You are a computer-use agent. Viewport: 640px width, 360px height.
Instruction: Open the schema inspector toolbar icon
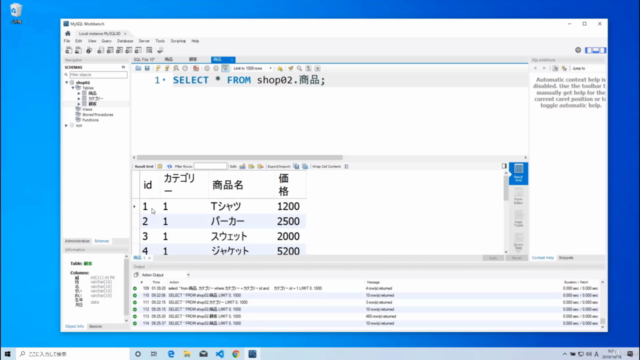pos(89,50)
